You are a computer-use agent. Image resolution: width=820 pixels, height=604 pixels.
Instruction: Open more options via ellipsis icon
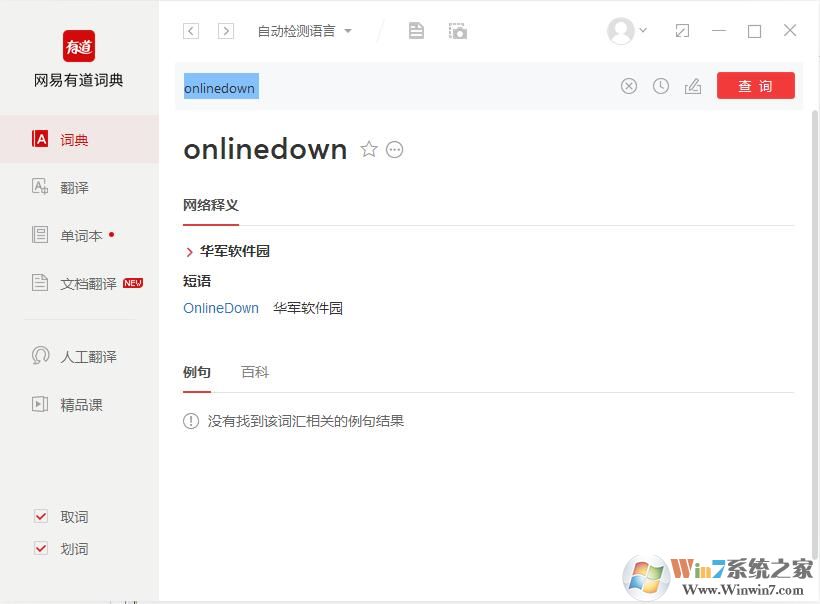(x=394, y=149)
